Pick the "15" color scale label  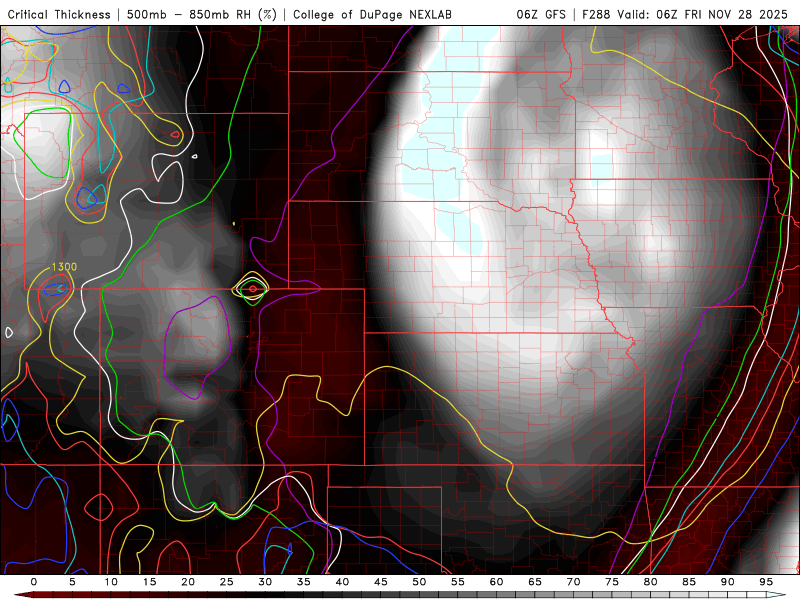149,582
